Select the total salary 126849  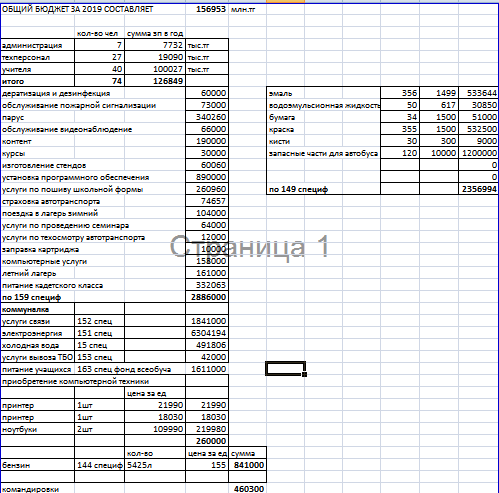click(155, 81)
